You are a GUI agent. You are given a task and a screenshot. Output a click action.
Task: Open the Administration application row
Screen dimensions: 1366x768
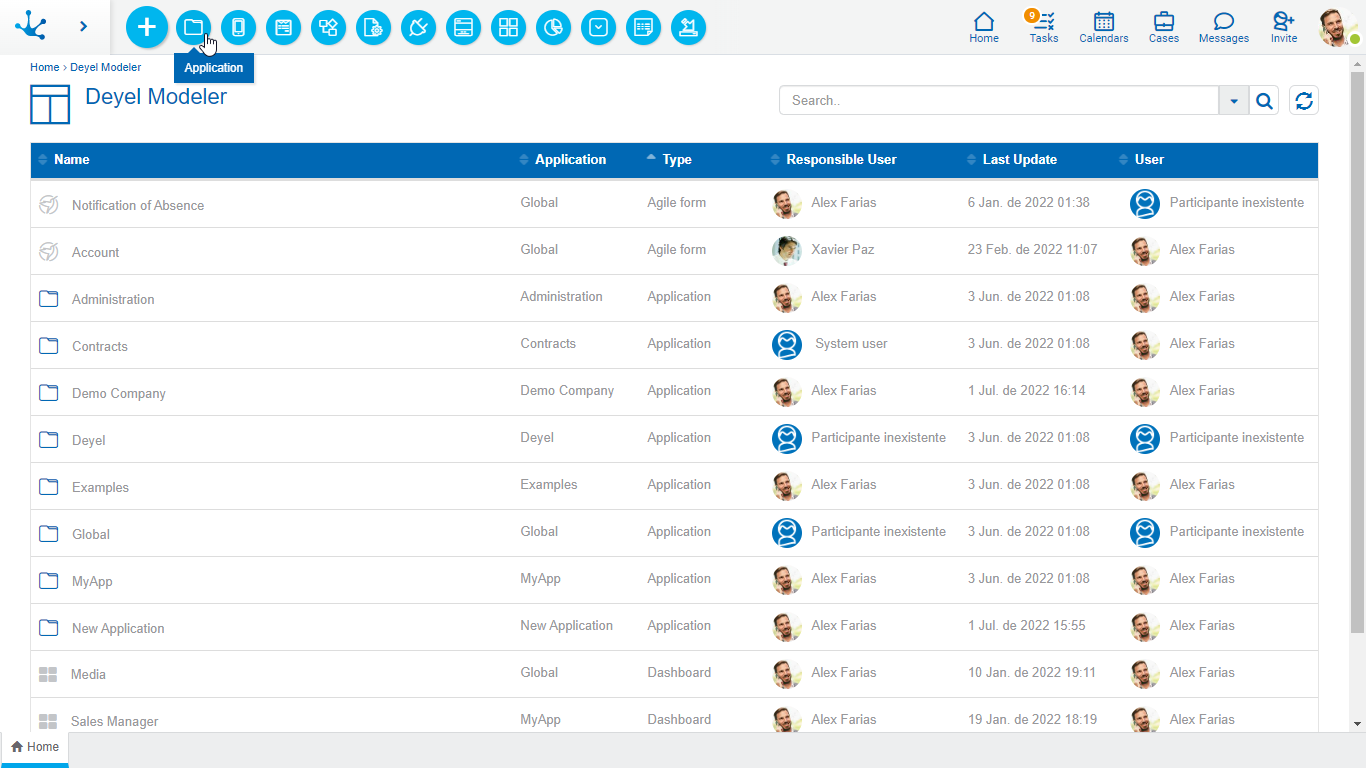pyautogui.click(x=674, y=298)
